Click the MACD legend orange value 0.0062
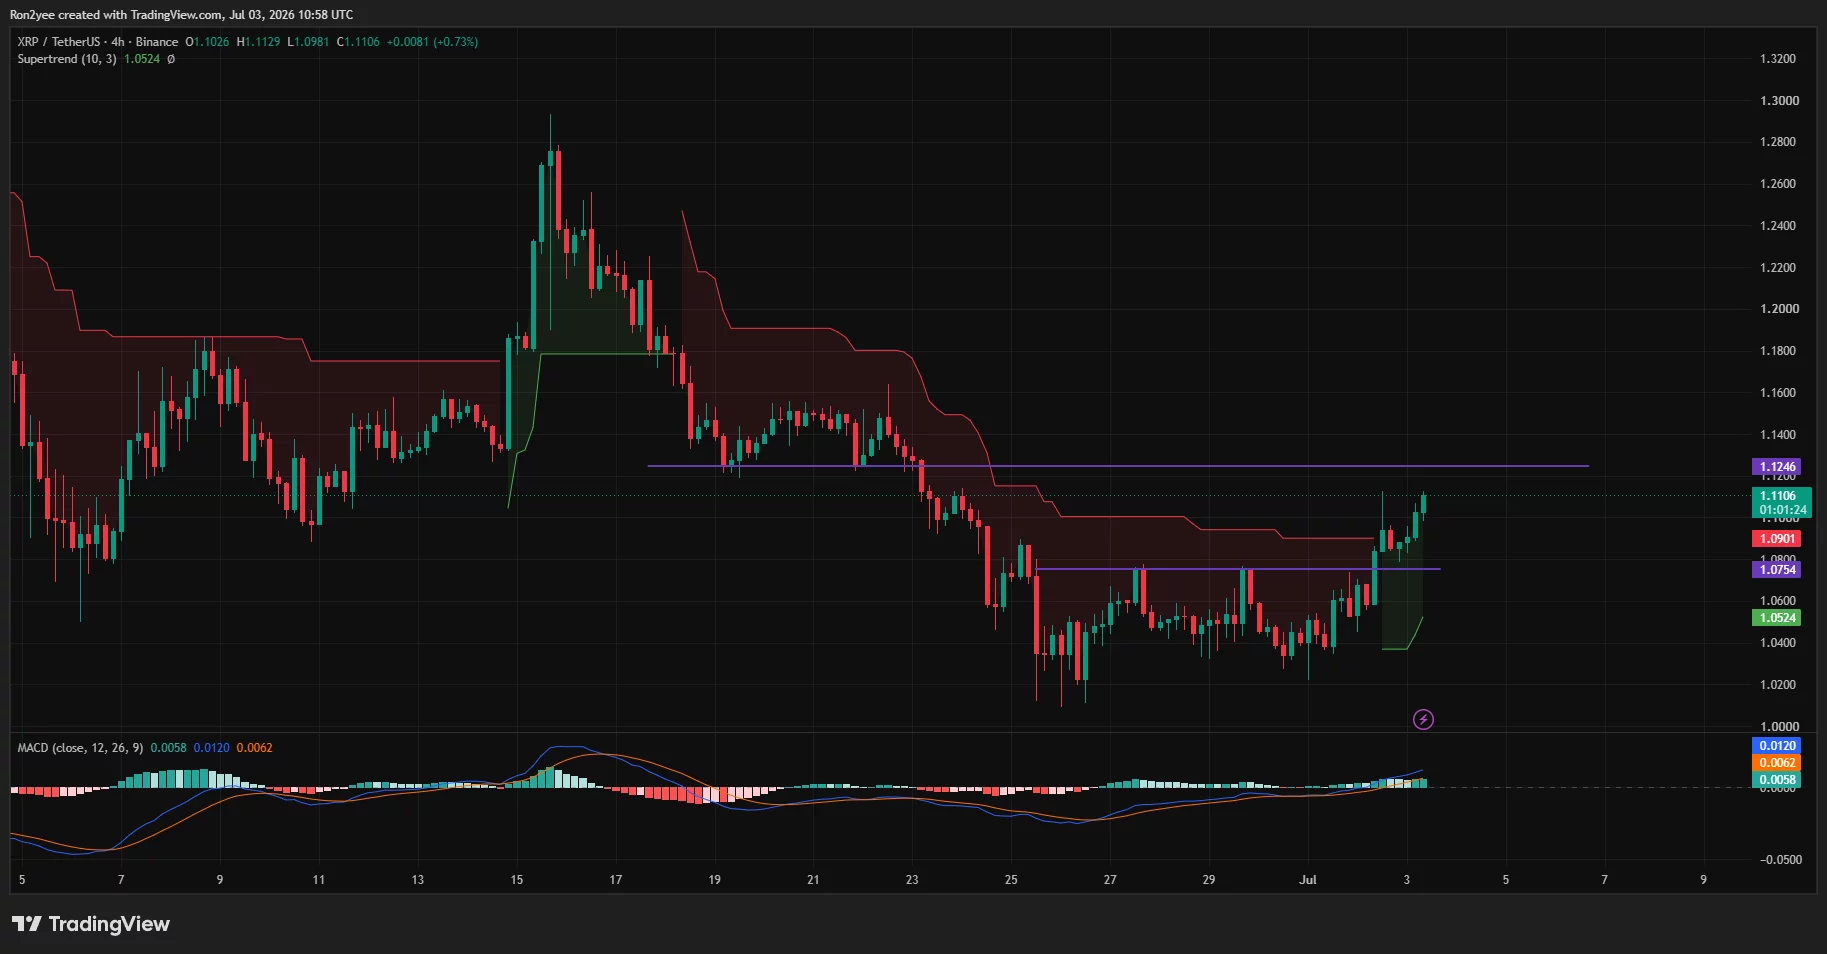The image size is (1827, 954). tap(254, 748)
